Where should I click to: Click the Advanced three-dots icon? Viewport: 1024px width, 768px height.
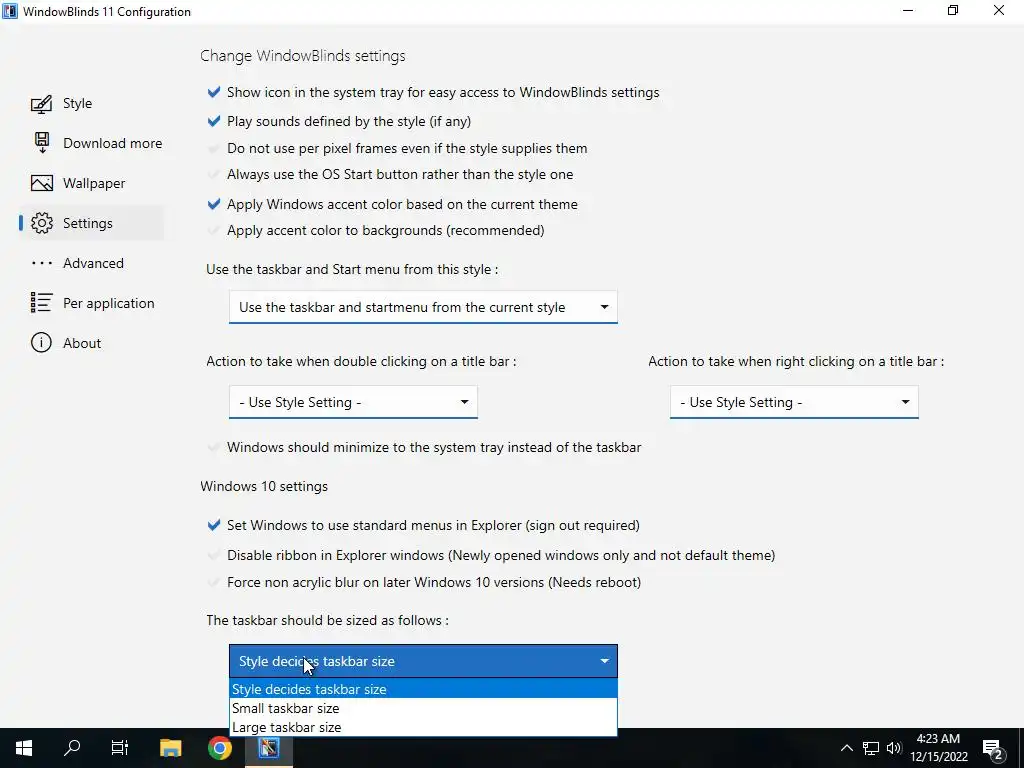41,263
